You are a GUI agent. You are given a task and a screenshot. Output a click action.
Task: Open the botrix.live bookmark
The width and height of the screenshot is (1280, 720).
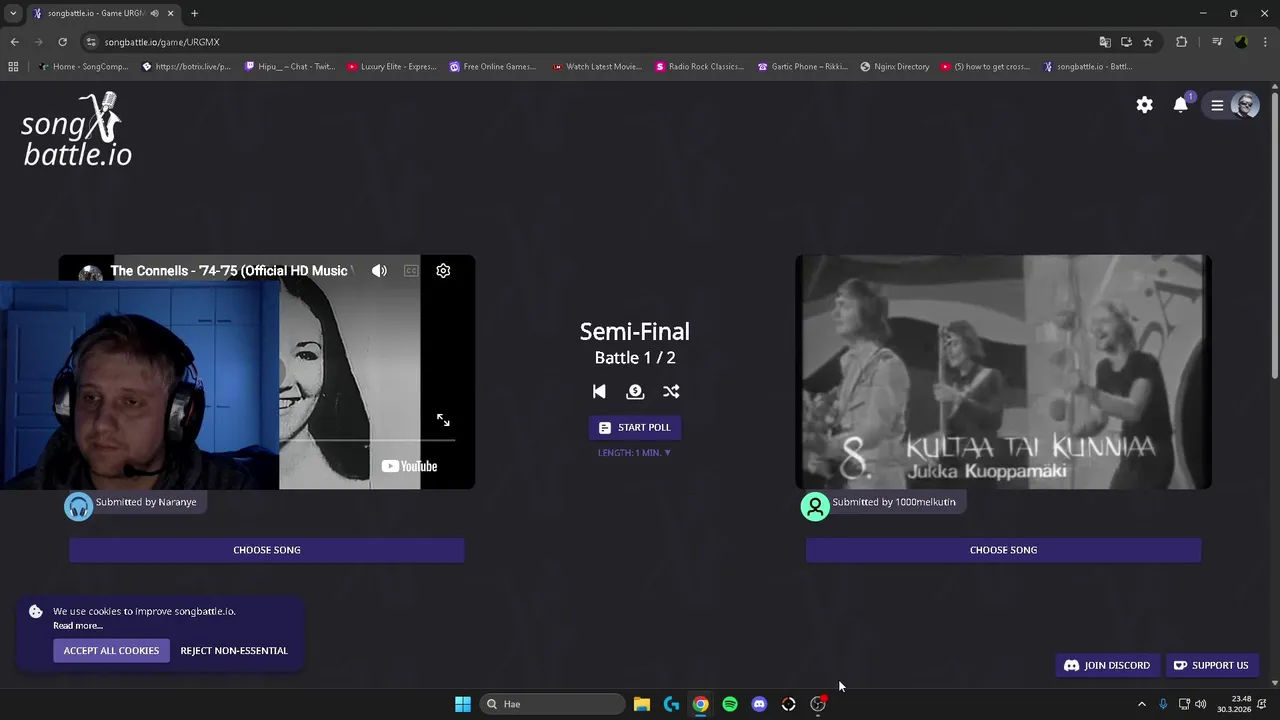click(x=187, y=67)
